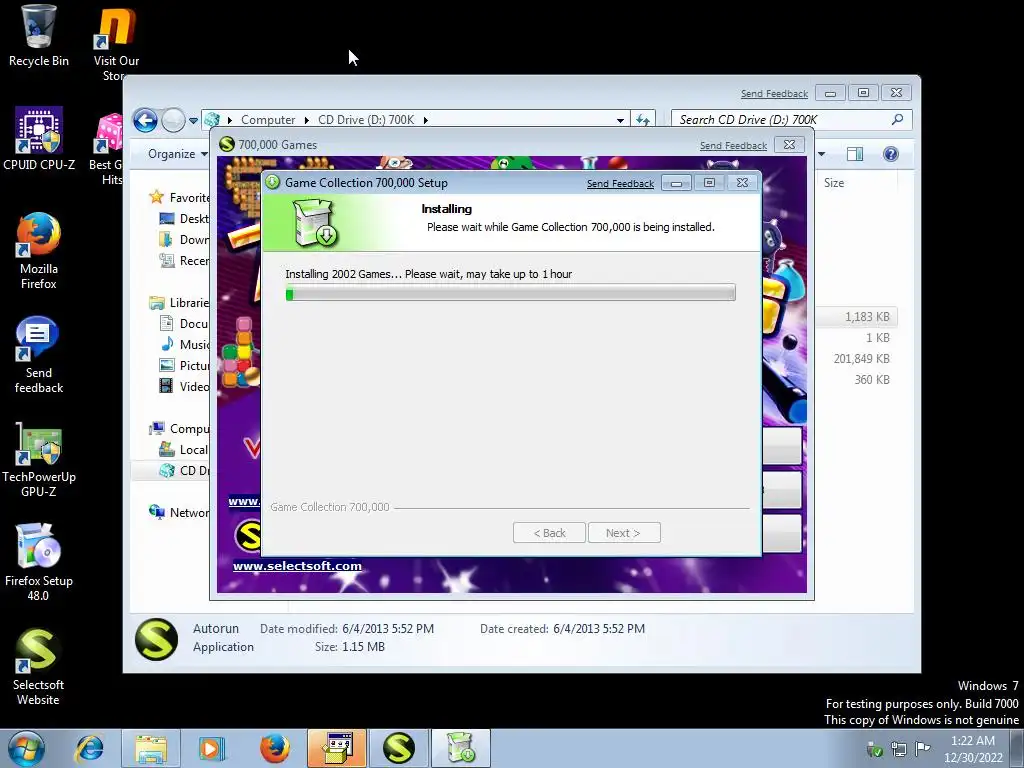The image size is (1024, 768).
Task: Select the Music library
Action: point(184,344)
